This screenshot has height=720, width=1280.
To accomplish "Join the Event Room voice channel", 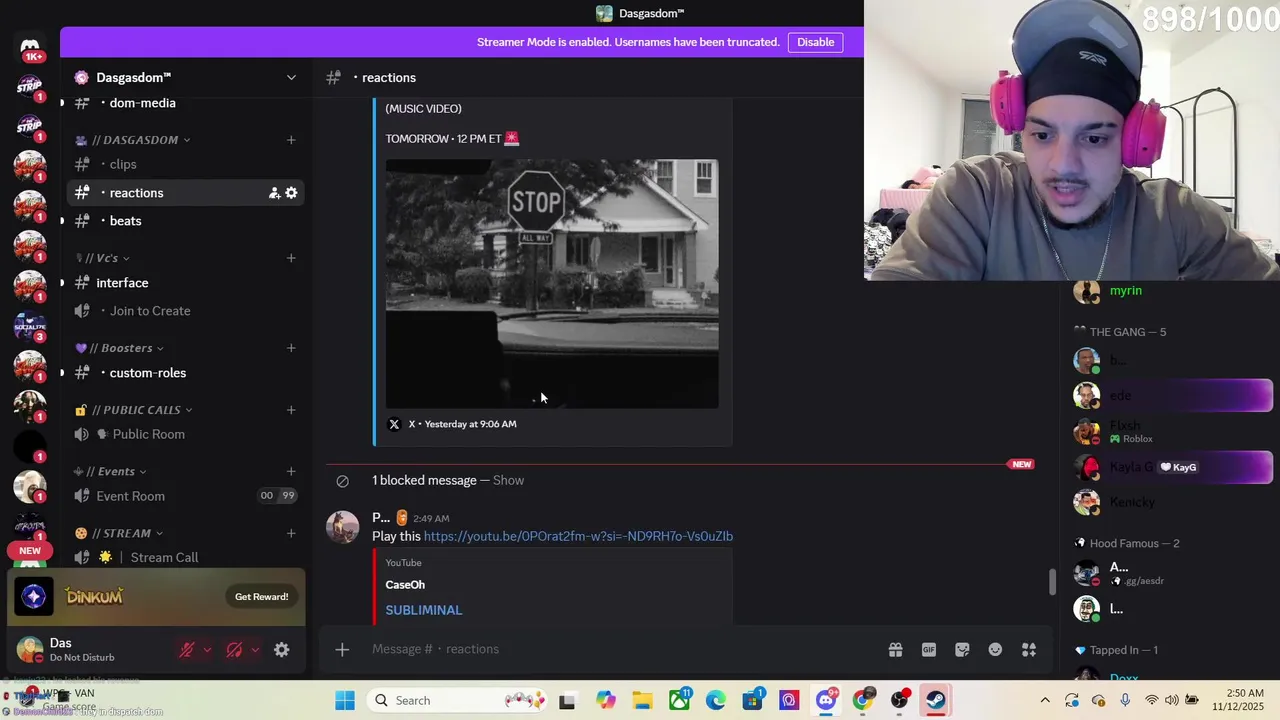I will [185, 496].
